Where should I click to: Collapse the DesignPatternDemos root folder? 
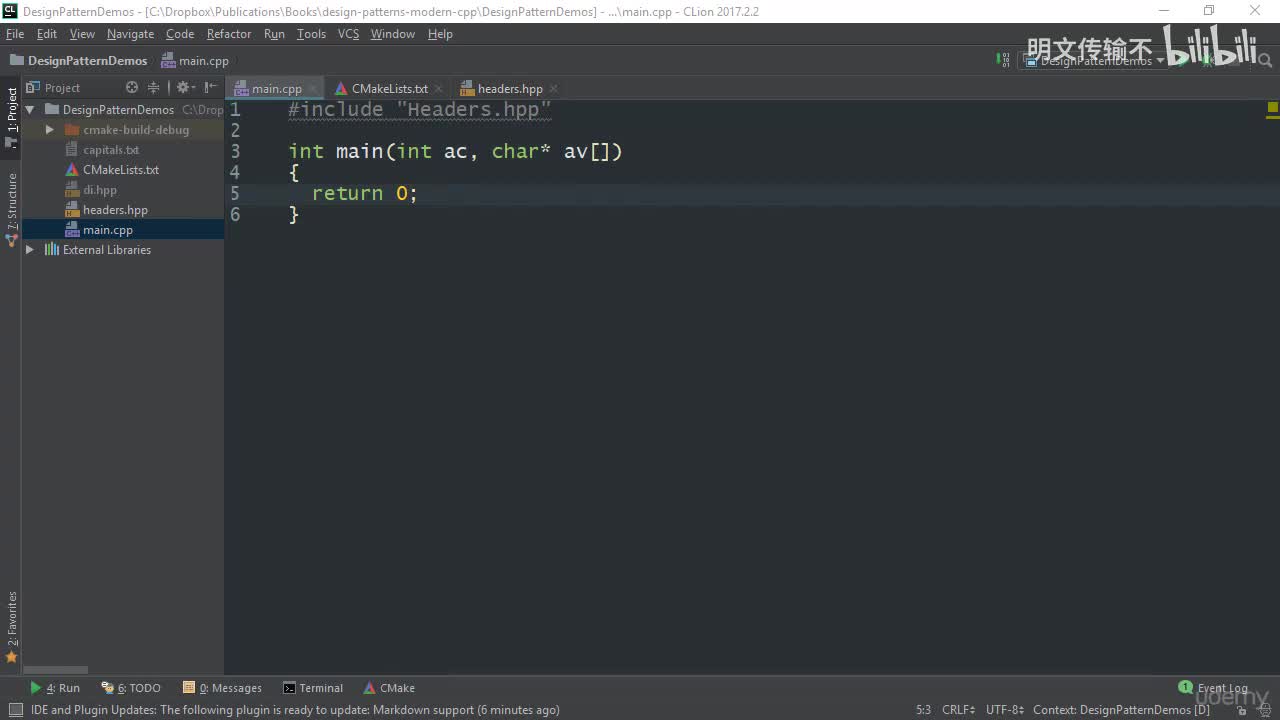click(x=30, y=110)
